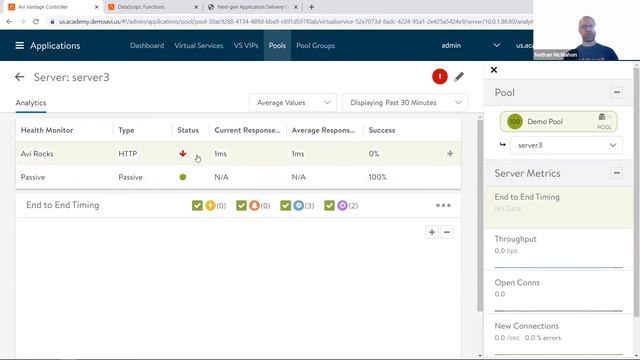This screenshot has width=640, height=360.
Task: Toggle the second green overlay checkbox
Action: point(241,205)
